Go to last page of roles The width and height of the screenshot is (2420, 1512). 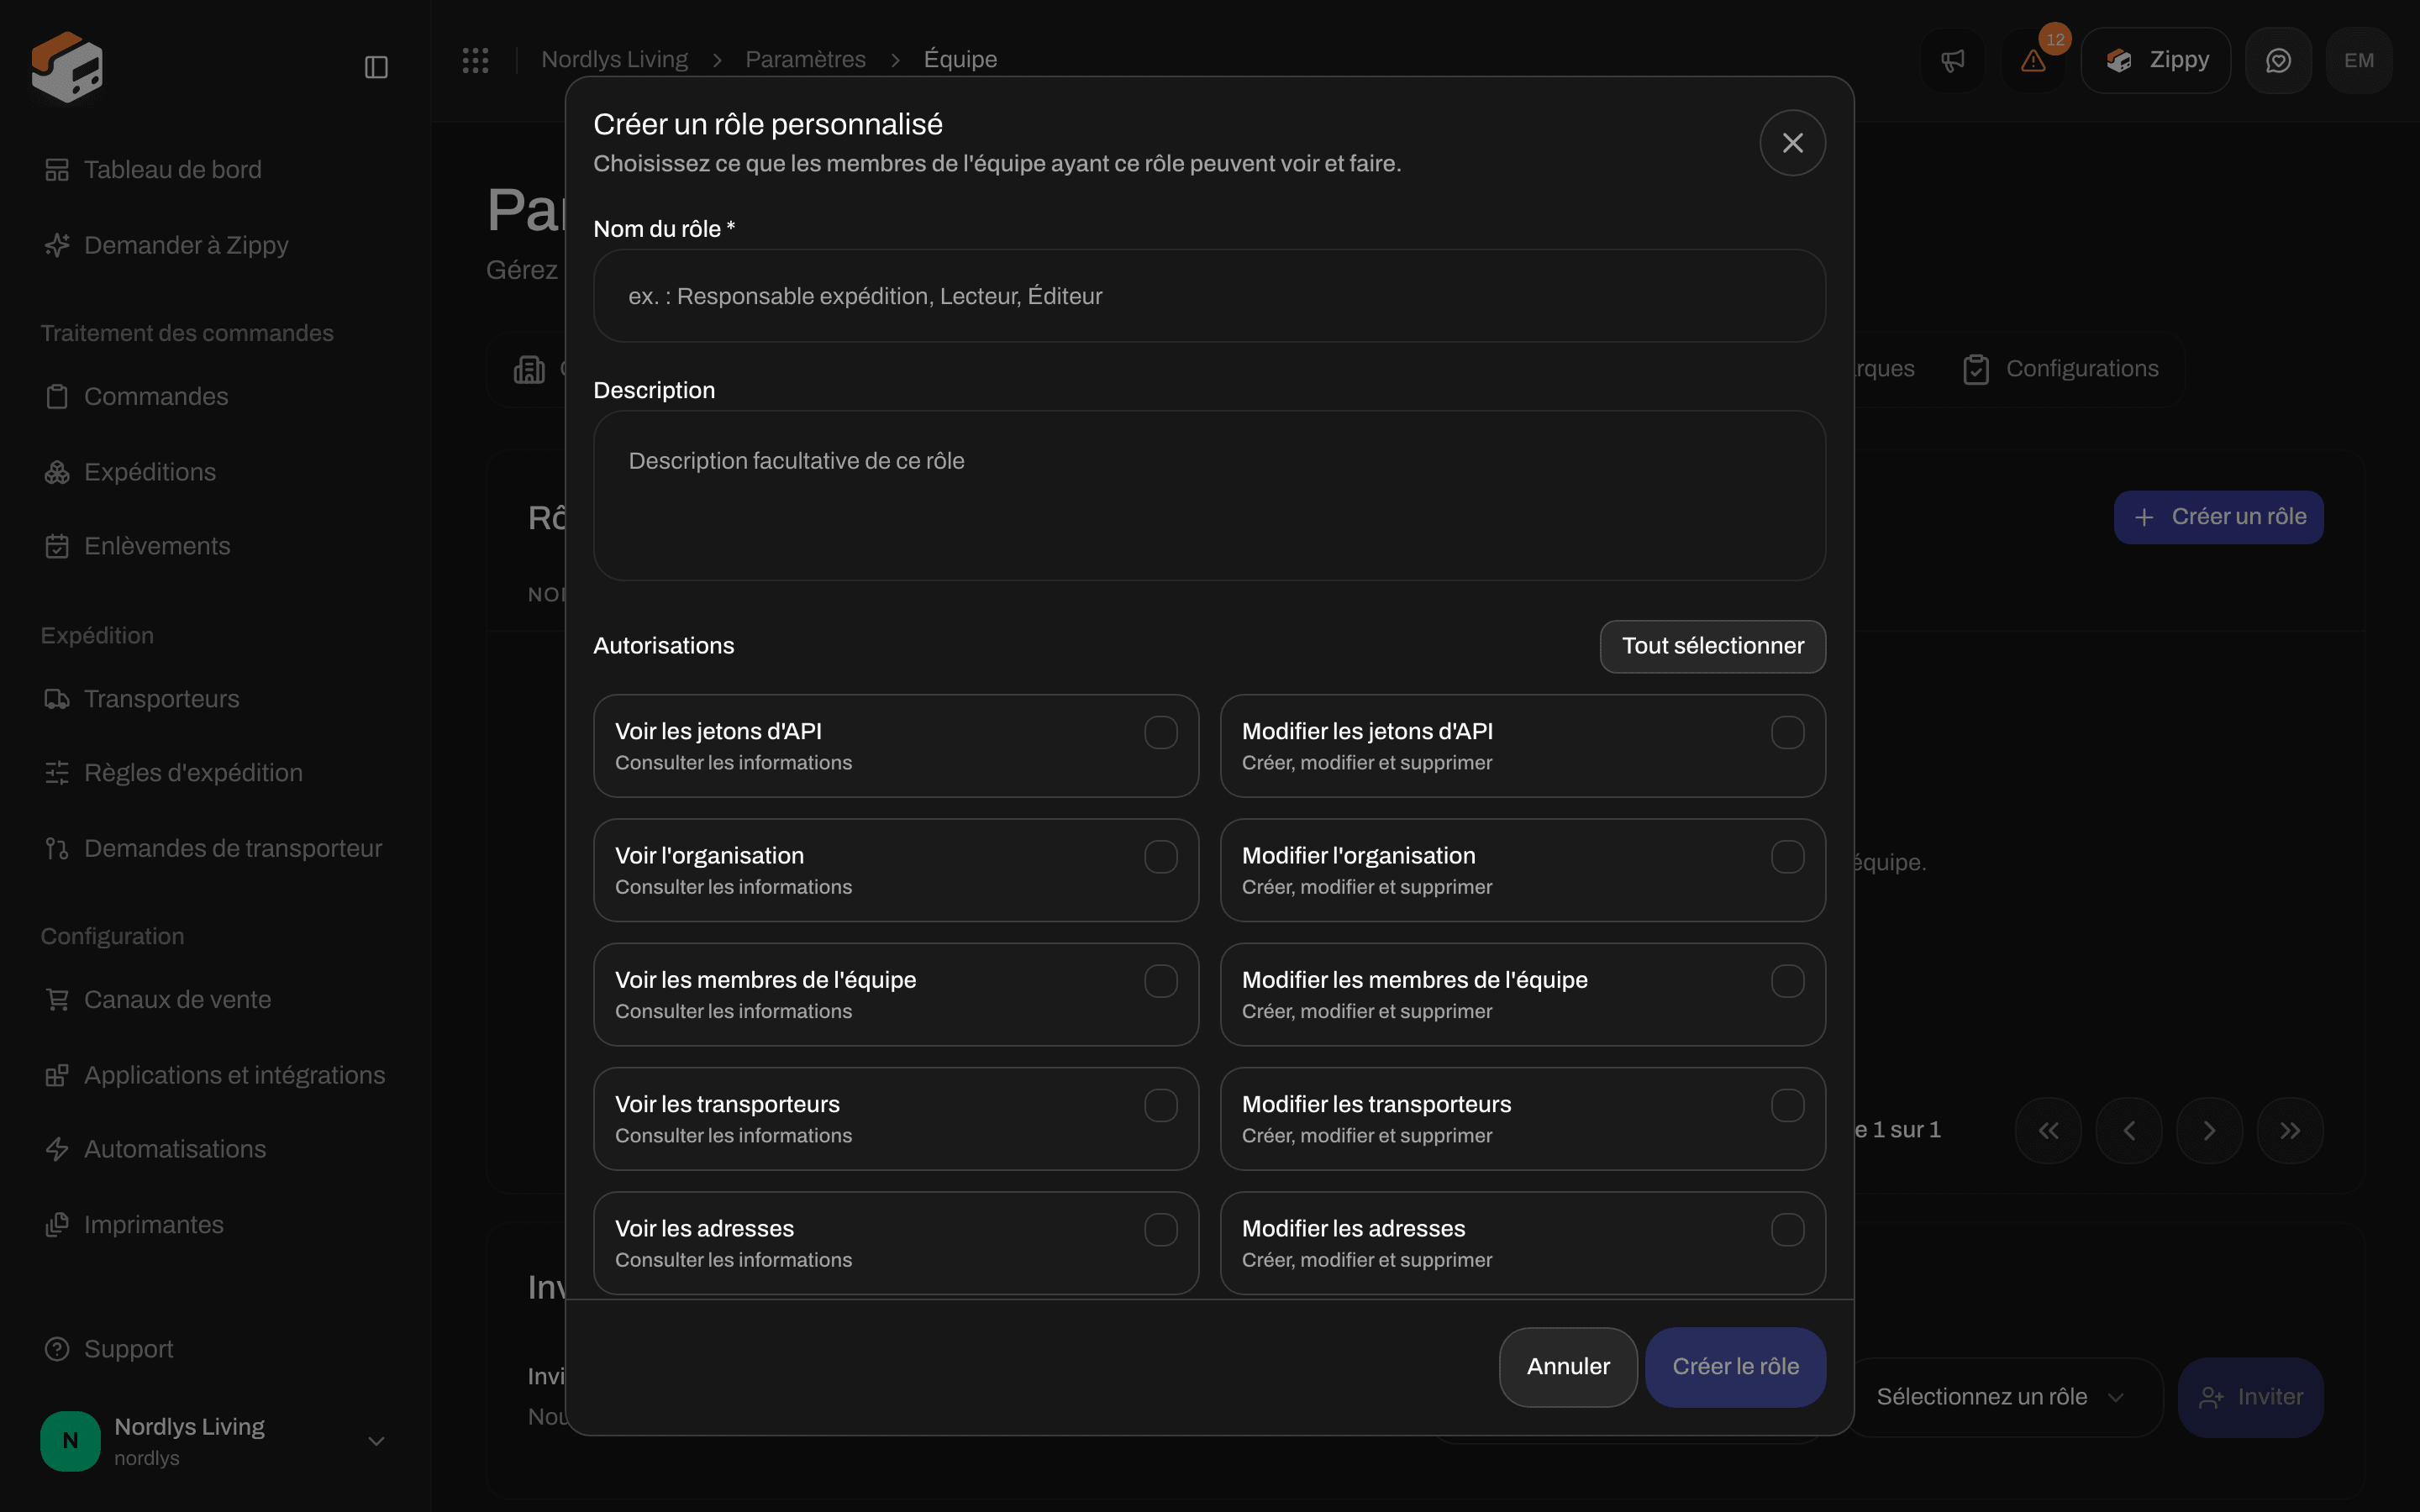point(2290,1130)
